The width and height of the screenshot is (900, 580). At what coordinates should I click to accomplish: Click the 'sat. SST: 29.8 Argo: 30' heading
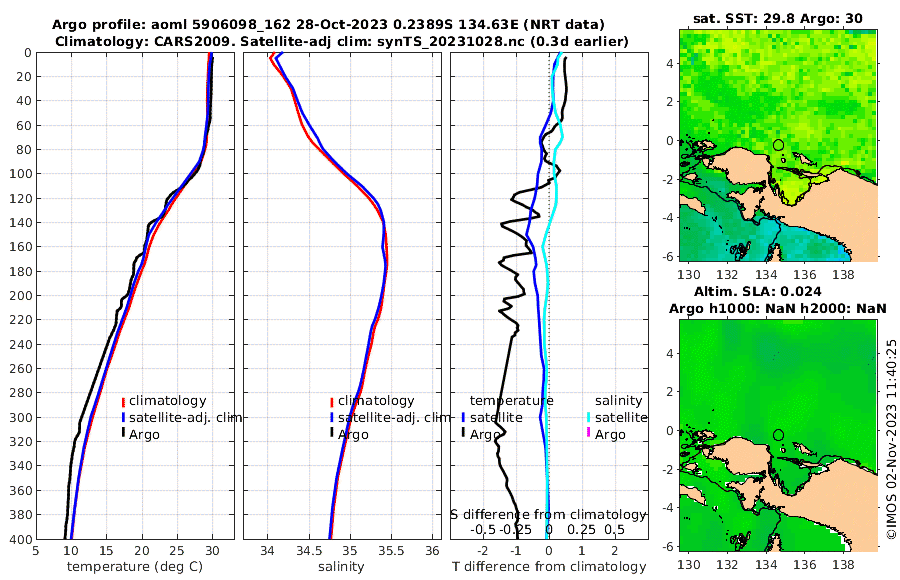778,18
